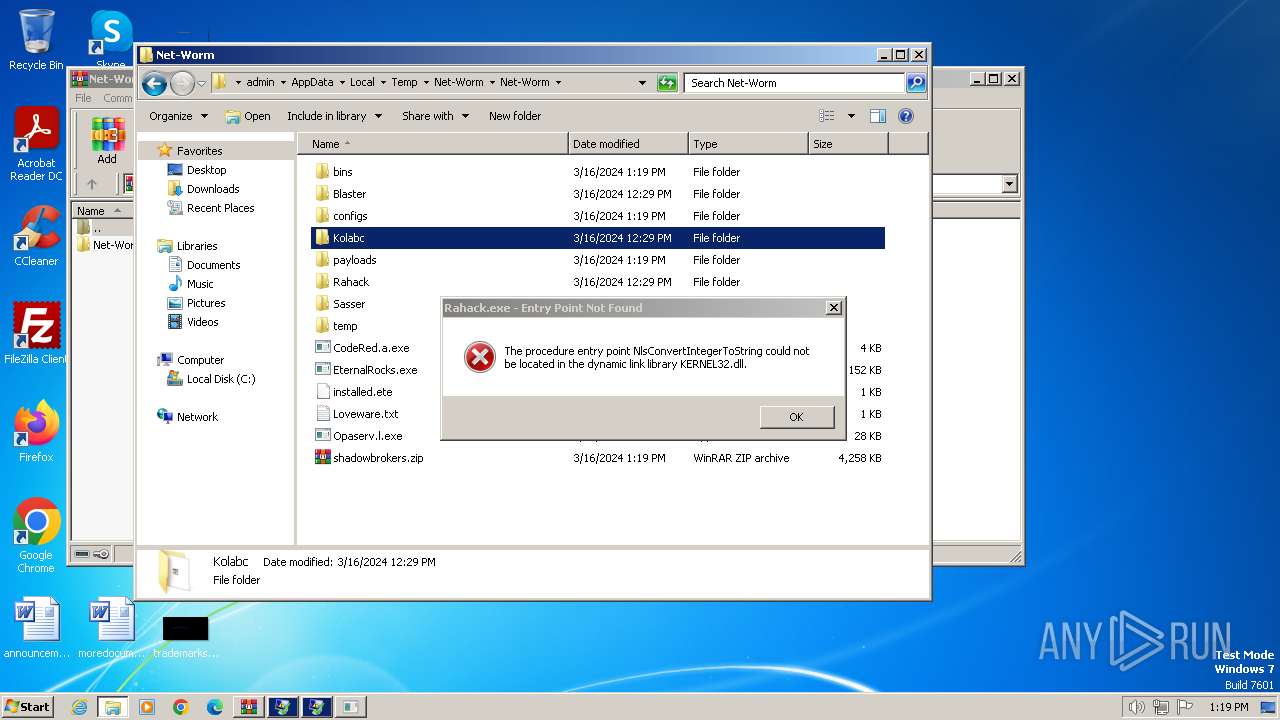
Task: Change the view with the views icon
Action: click(827, 116)
